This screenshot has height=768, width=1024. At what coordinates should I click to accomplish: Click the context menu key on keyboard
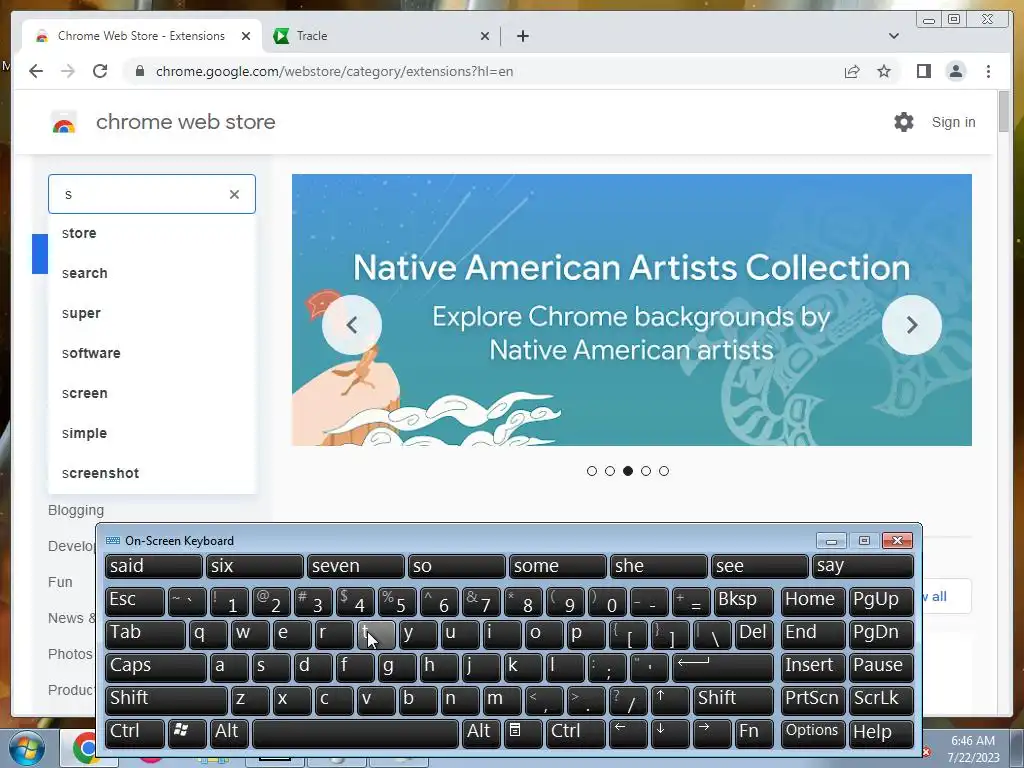[x=522, y=732]
